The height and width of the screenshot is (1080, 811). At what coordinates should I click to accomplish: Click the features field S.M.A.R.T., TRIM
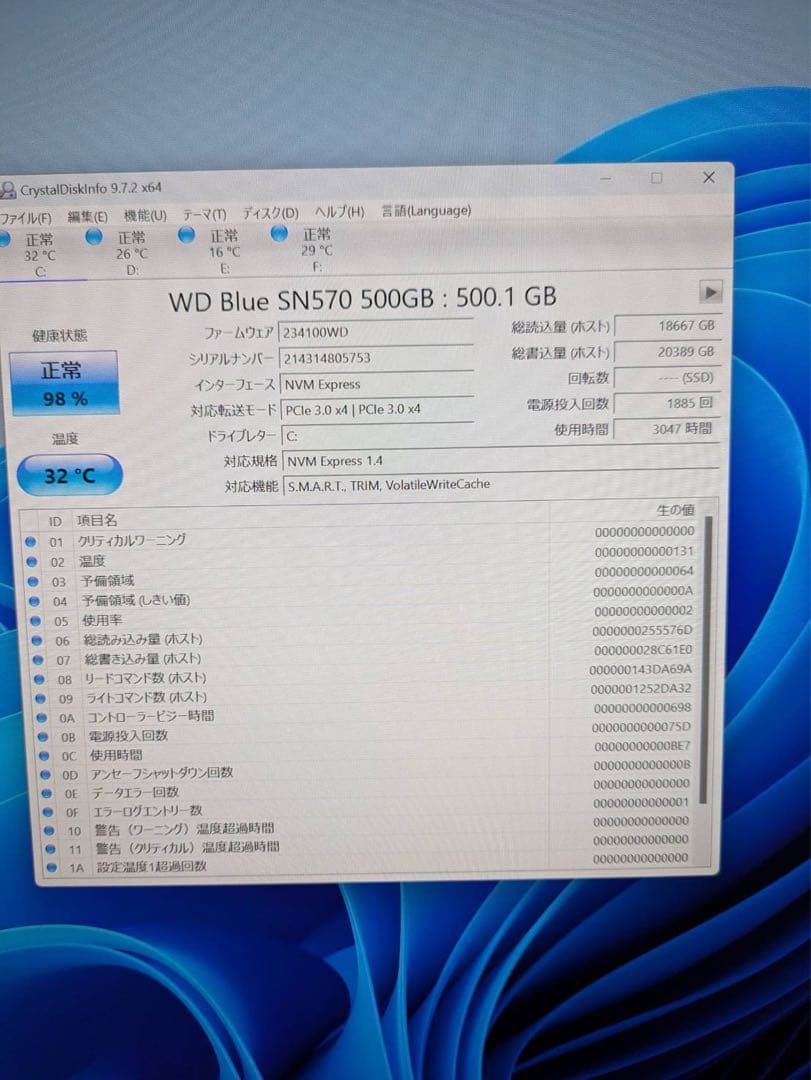(x=501, y=485)
